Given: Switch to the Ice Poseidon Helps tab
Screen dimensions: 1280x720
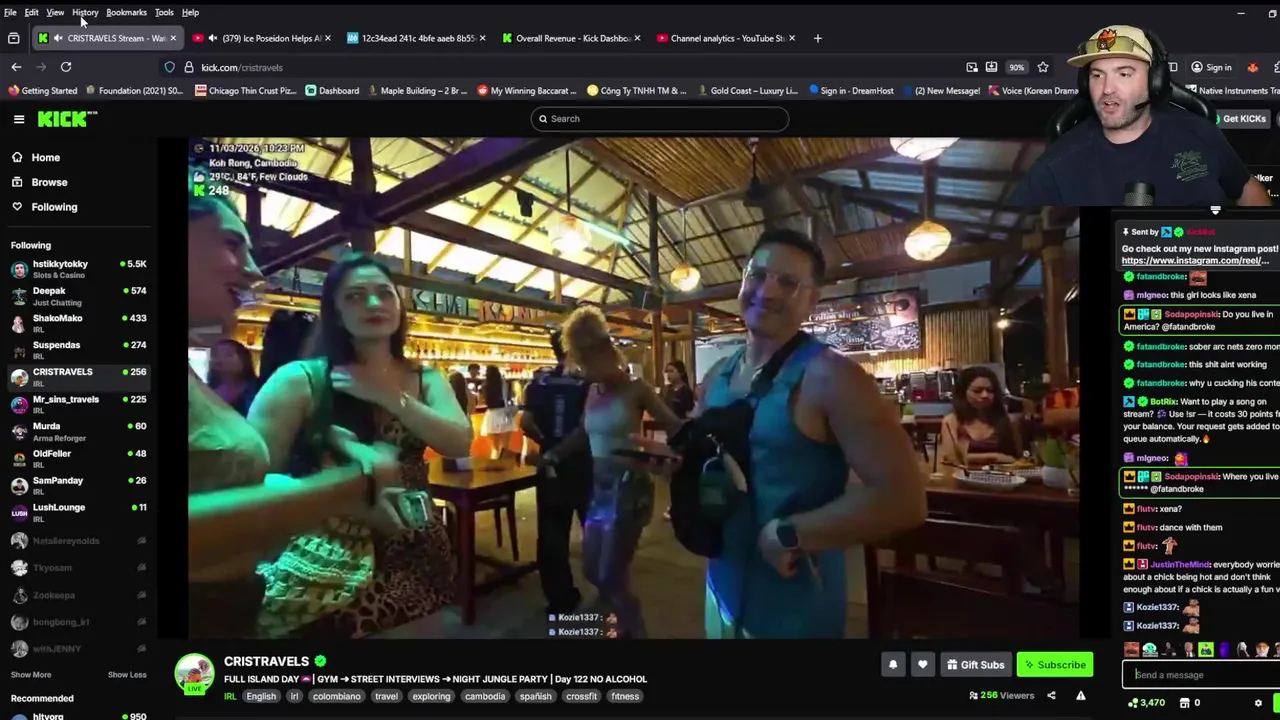Looking at the screenshot, I should [264, 38].
